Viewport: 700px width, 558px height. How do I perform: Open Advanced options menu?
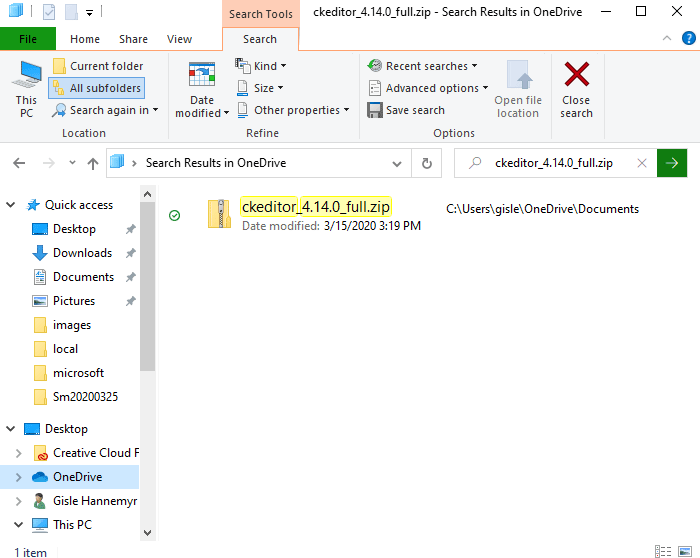pyautogui.click(x=428, y=88)
